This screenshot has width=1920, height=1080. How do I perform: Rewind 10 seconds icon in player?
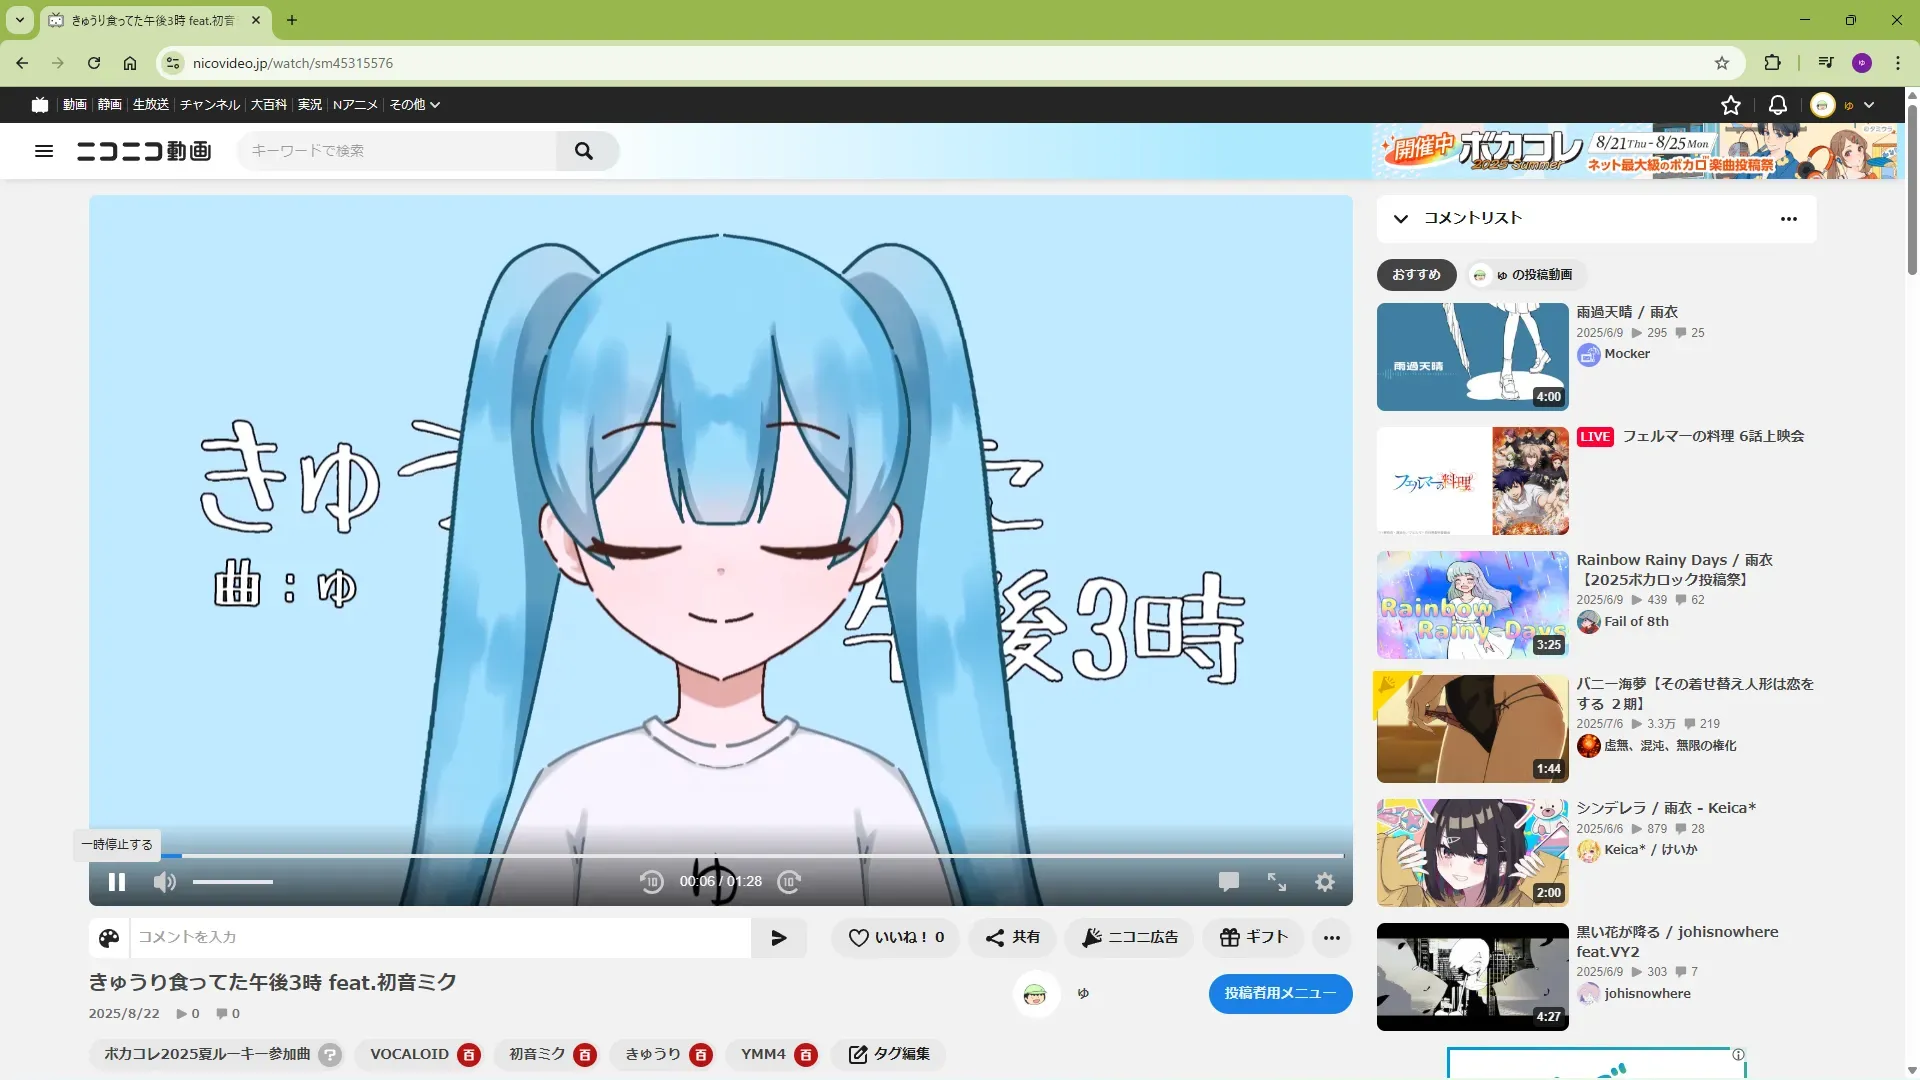point(651,882)
